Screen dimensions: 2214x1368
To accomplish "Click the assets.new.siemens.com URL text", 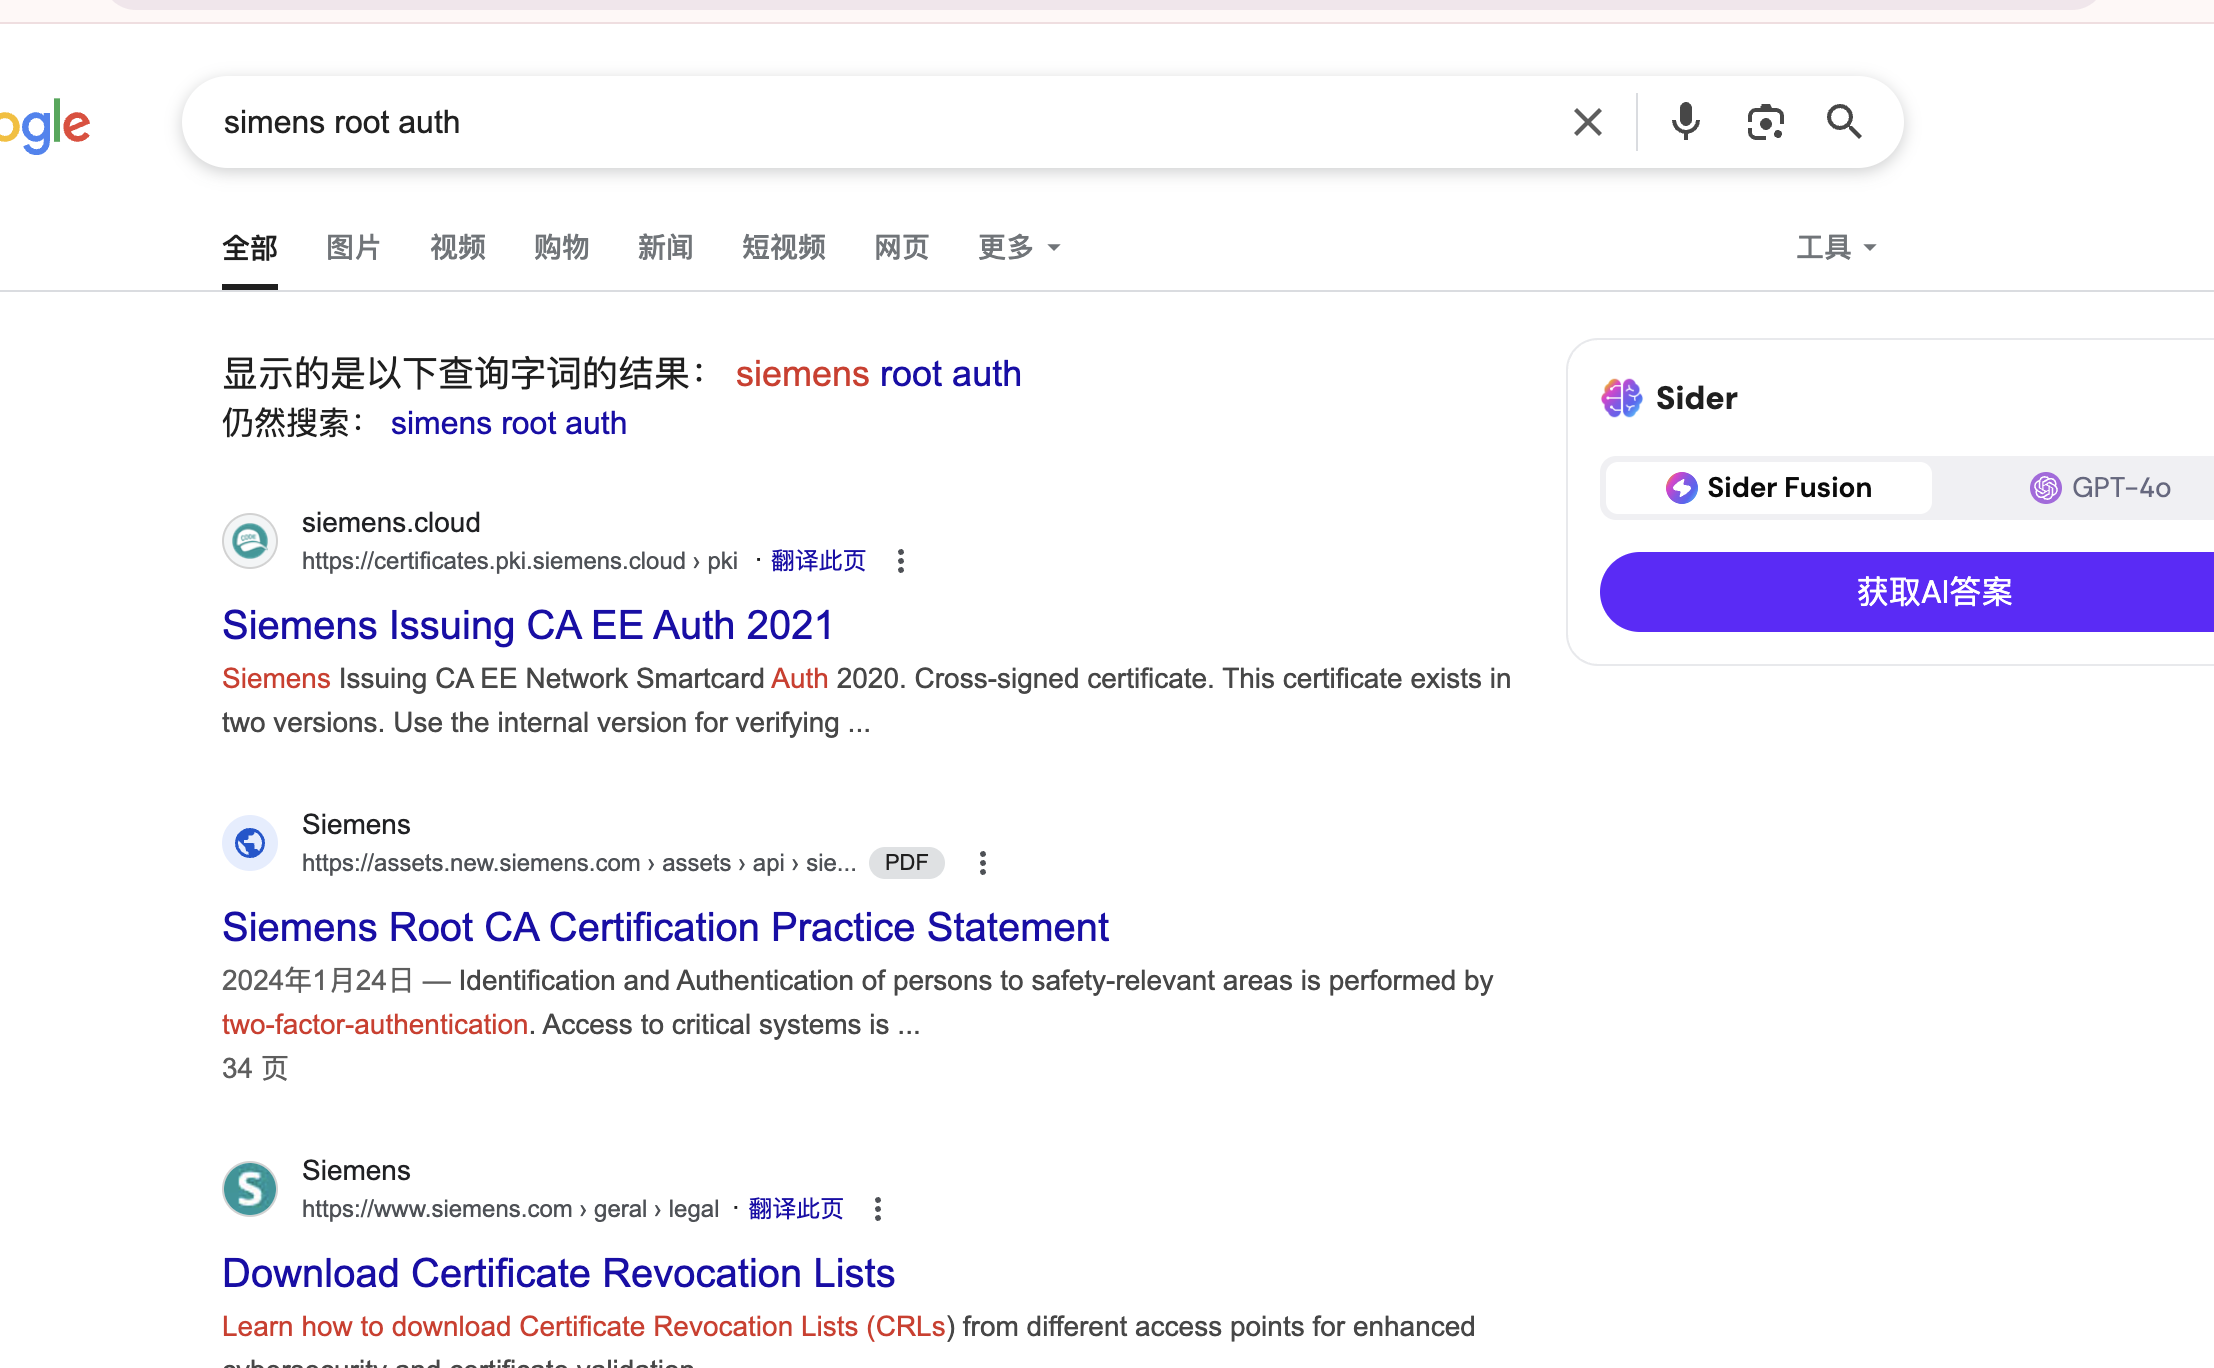I will click(579, 863).
